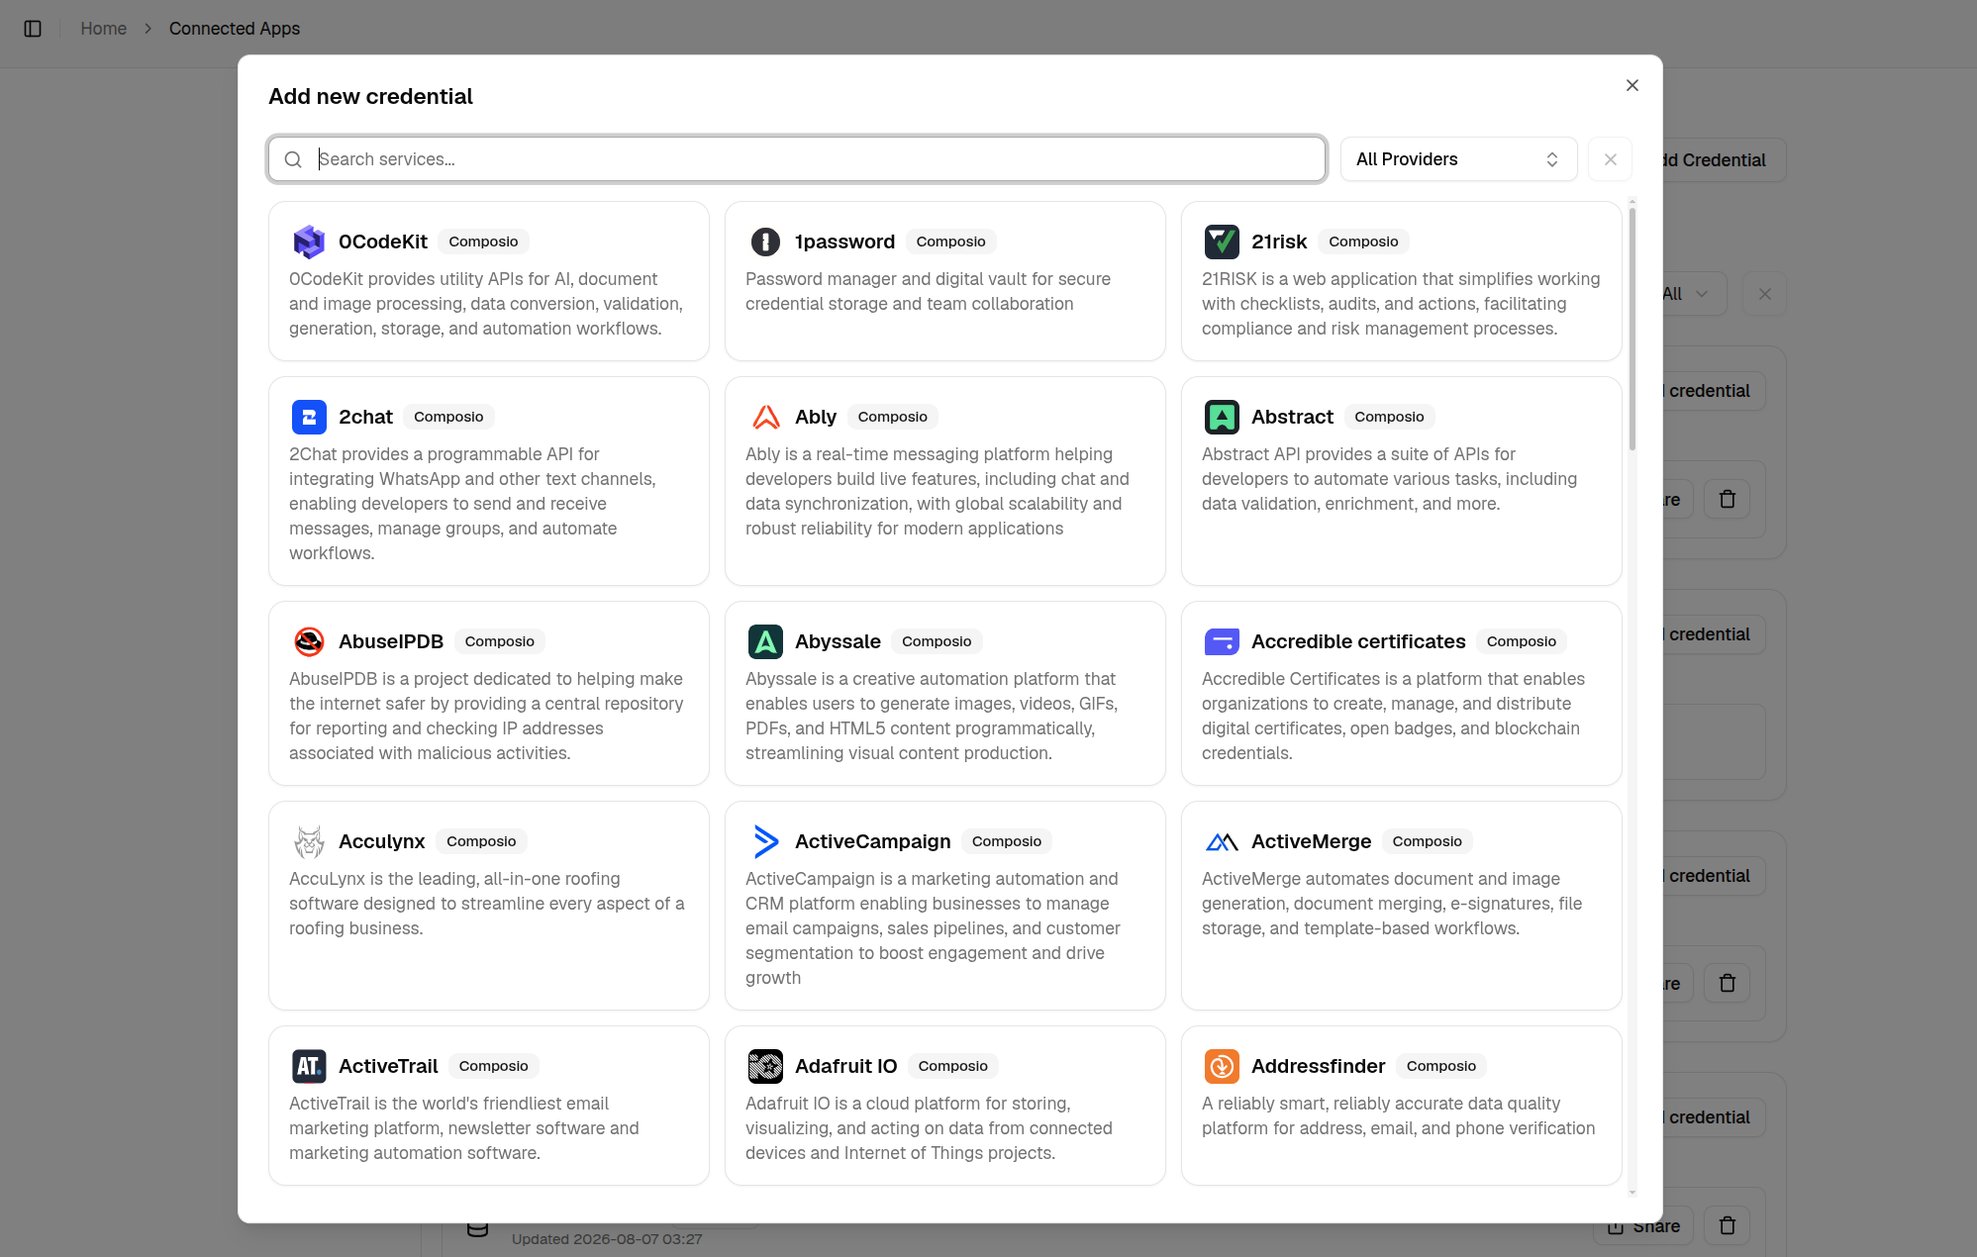Pick the ActiveMerge service title
The image size is (1977, 1257).
1311,842
